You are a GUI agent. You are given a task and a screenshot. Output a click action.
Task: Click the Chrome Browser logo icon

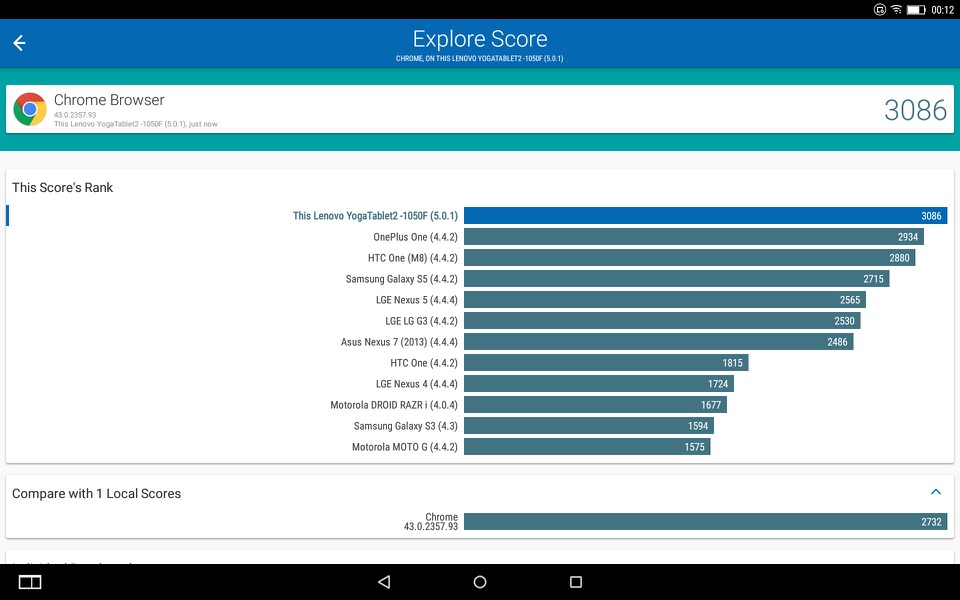pyautogui.click(x=30, y=109)
